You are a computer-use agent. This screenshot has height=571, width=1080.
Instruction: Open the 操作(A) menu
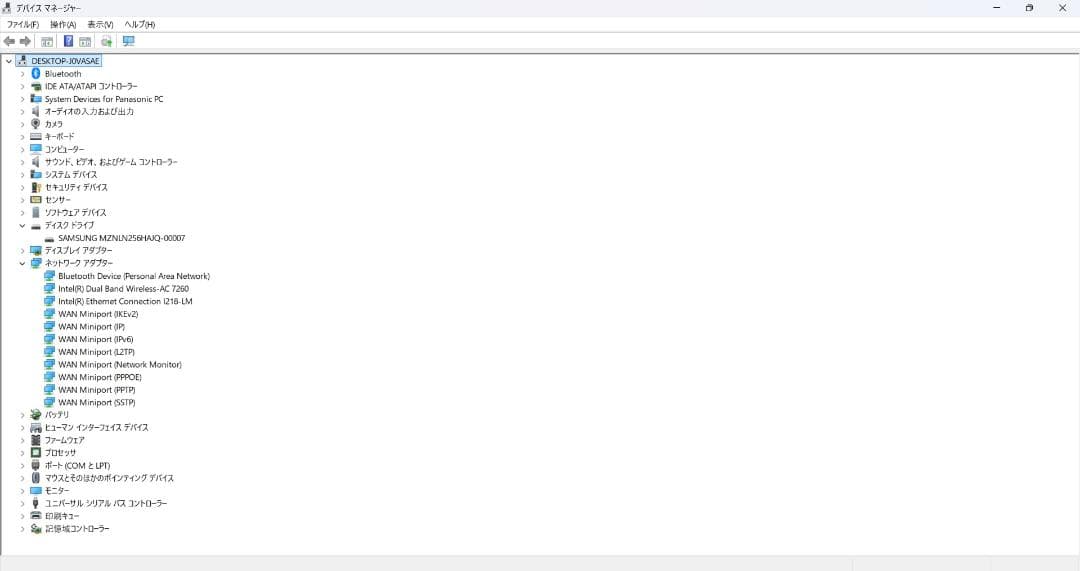click(x=63, y=24)
